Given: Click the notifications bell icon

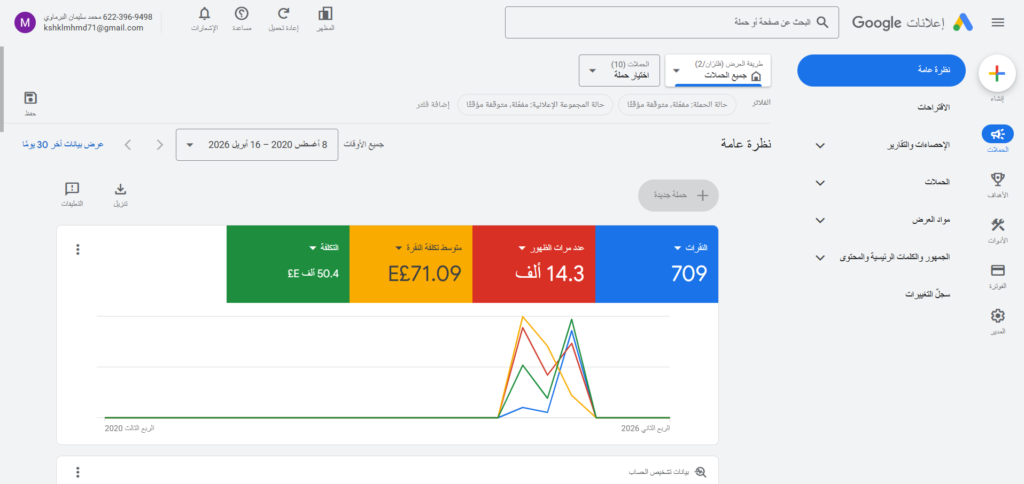Looking at the screenshot, I should point(204,14).
